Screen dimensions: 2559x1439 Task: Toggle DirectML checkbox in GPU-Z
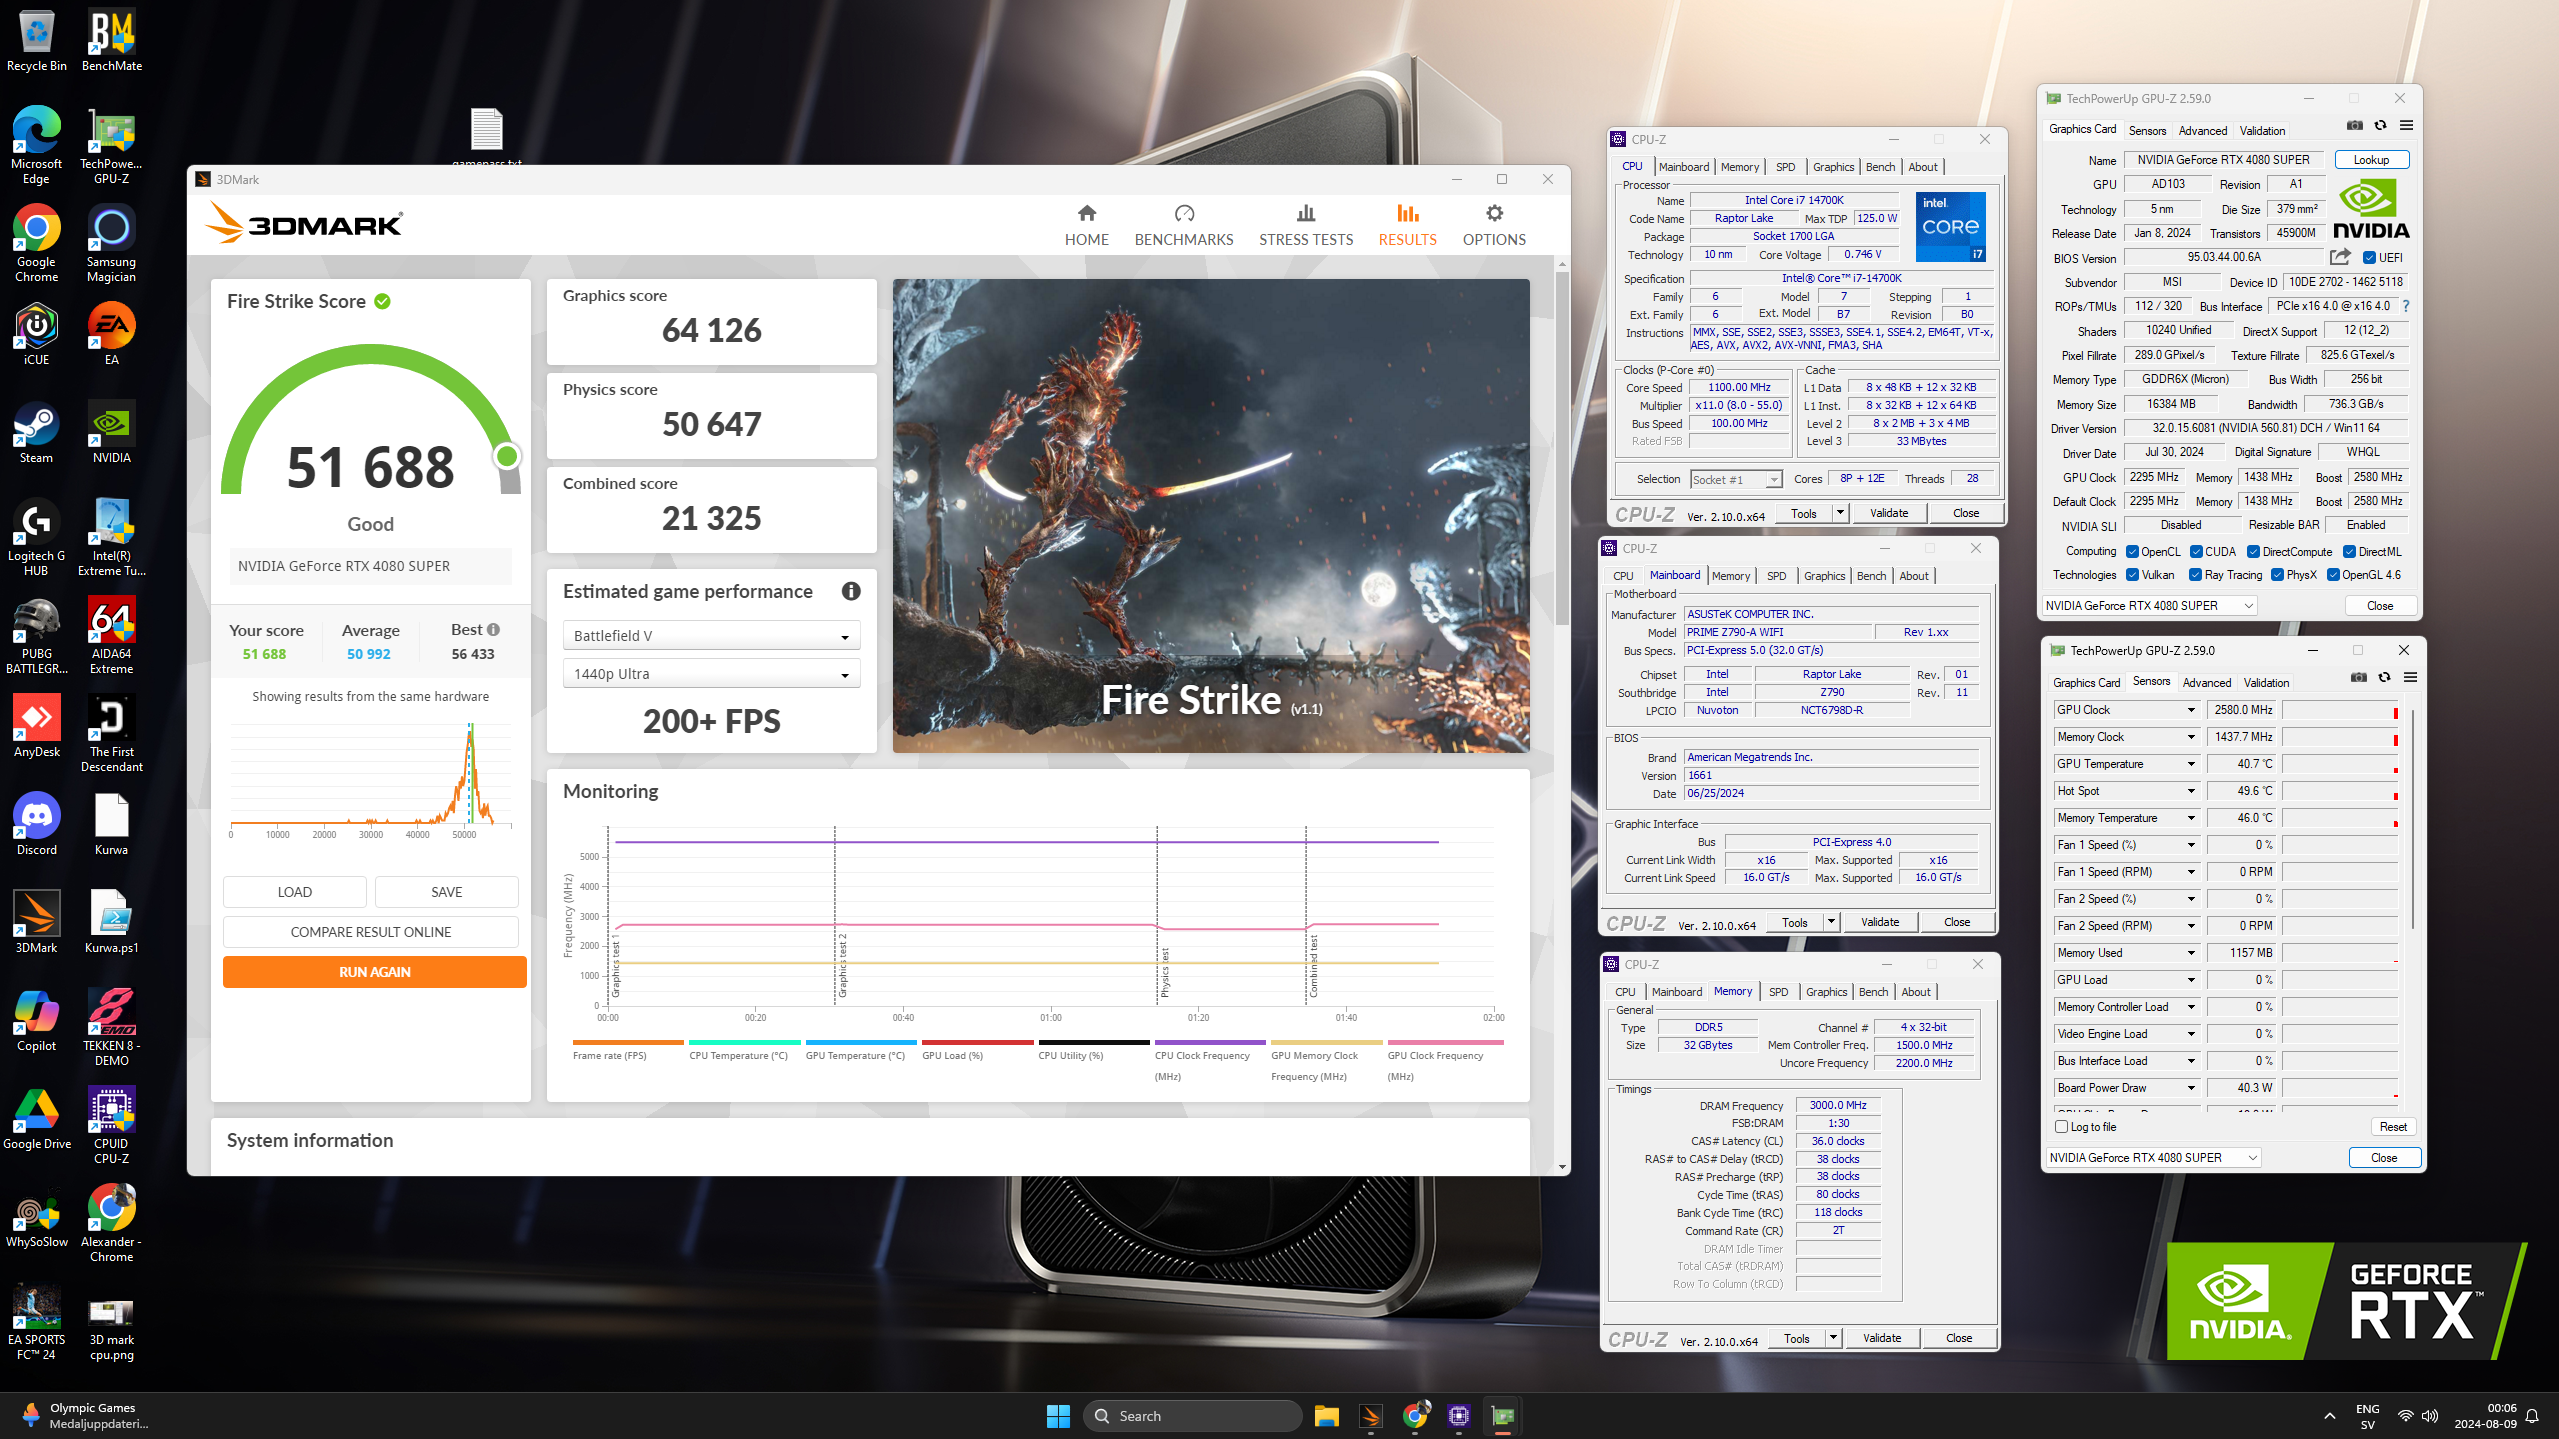2349,552
